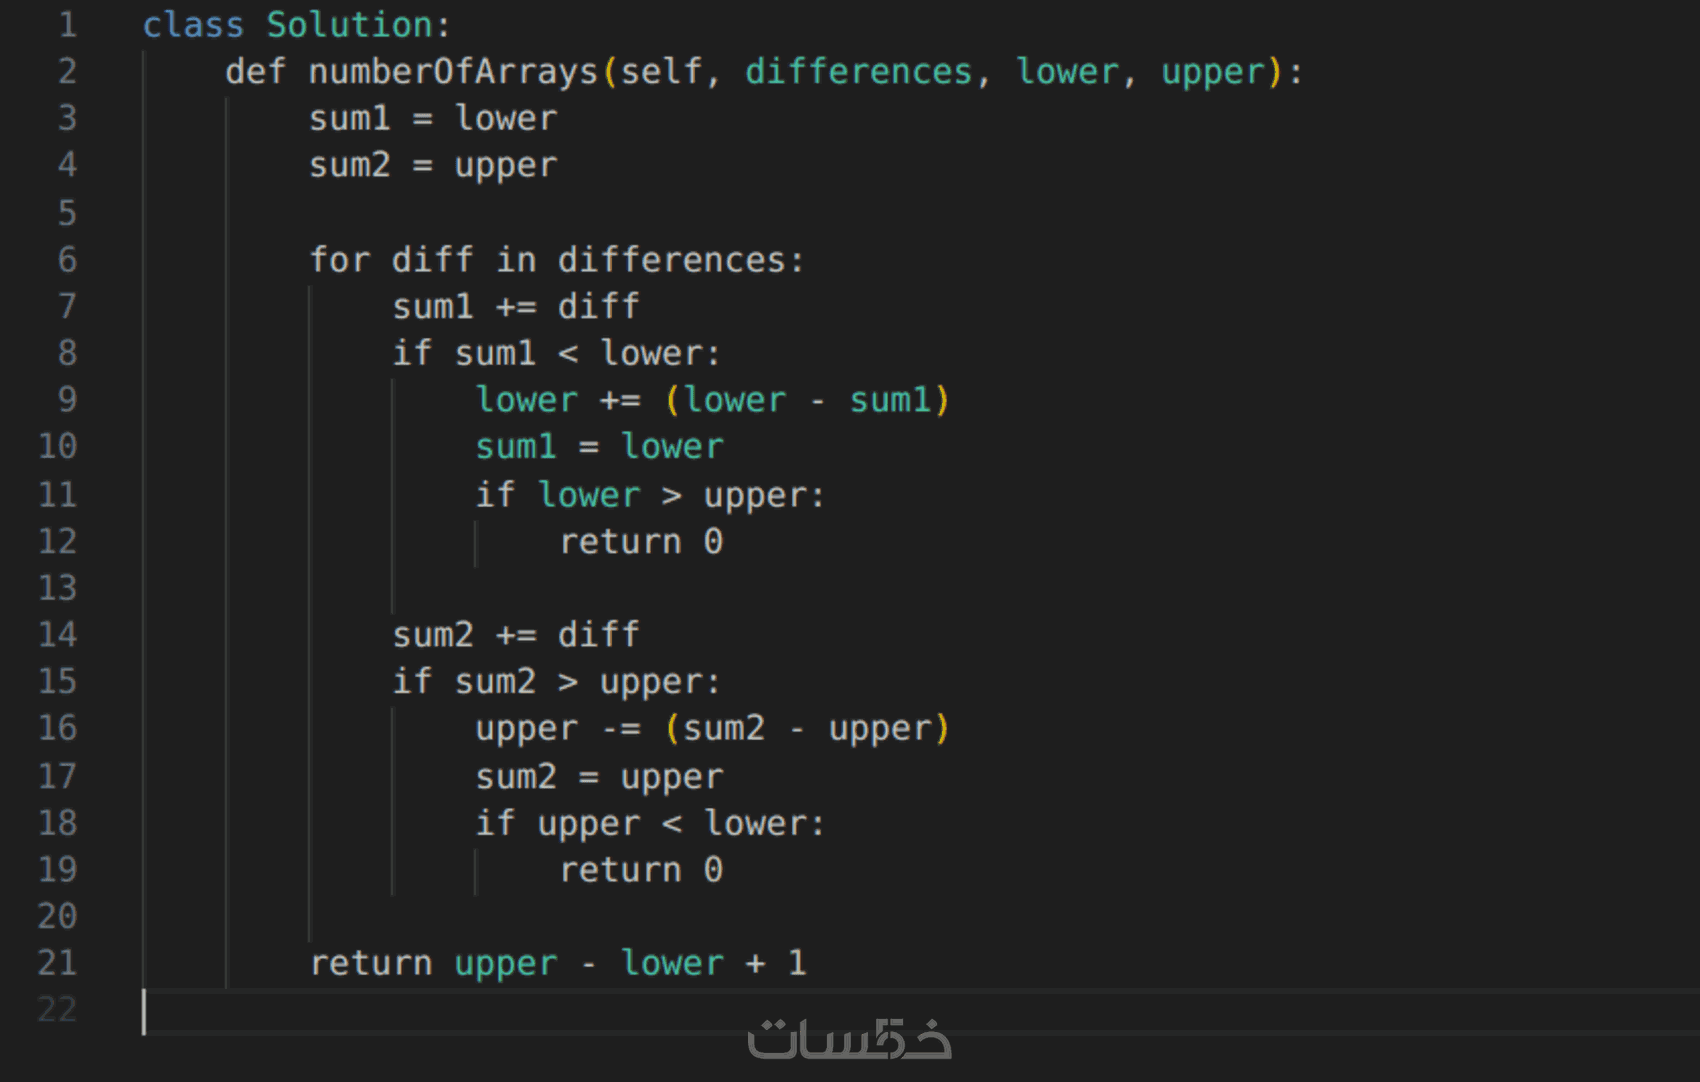Click the Solution class name

click(349, 24)
